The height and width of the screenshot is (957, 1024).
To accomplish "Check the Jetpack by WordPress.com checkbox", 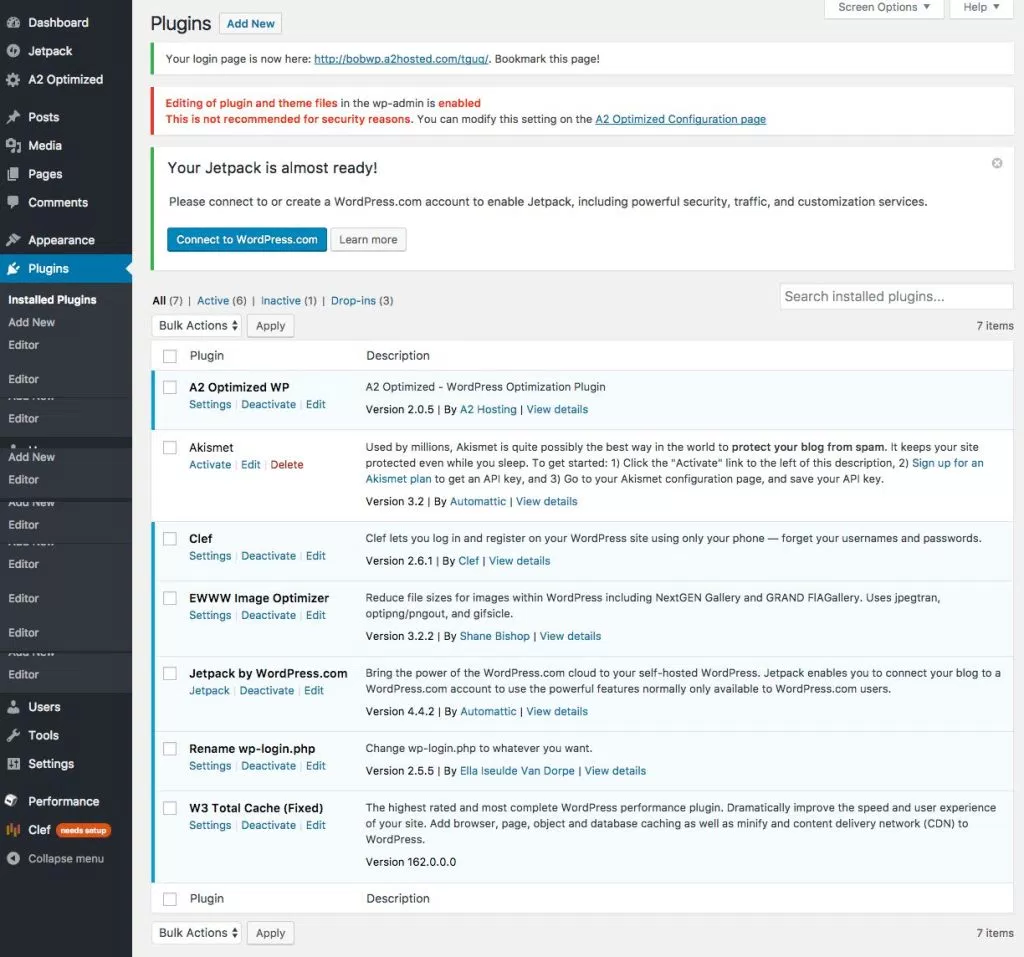I will tap(170, 673).
